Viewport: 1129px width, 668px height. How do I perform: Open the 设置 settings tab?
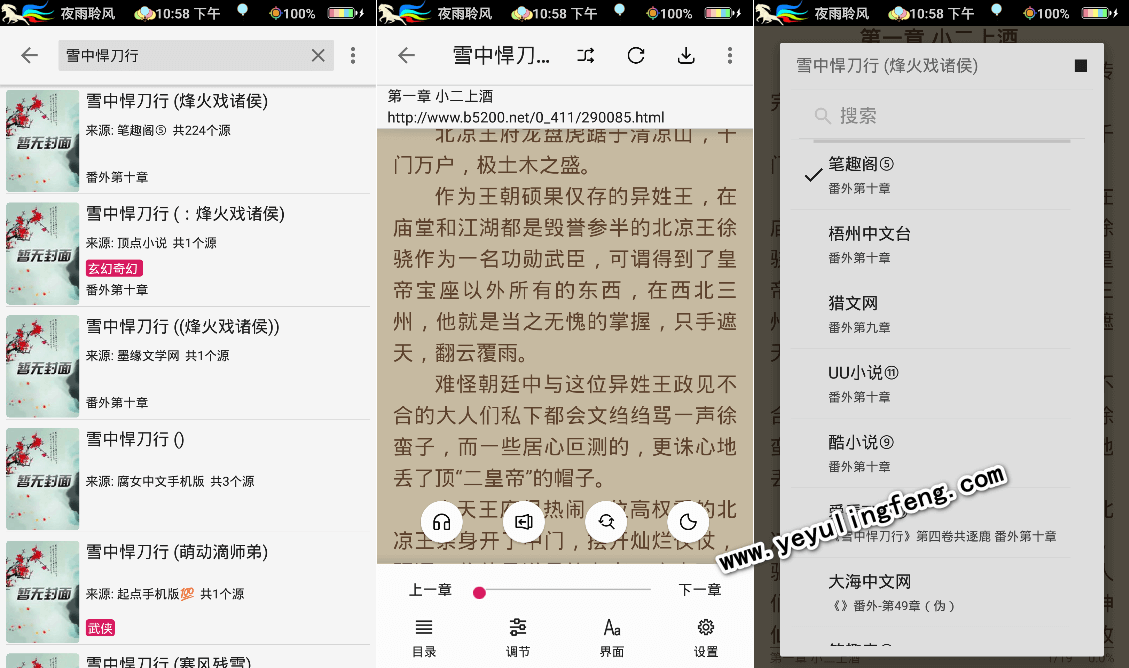click(706, 638)
